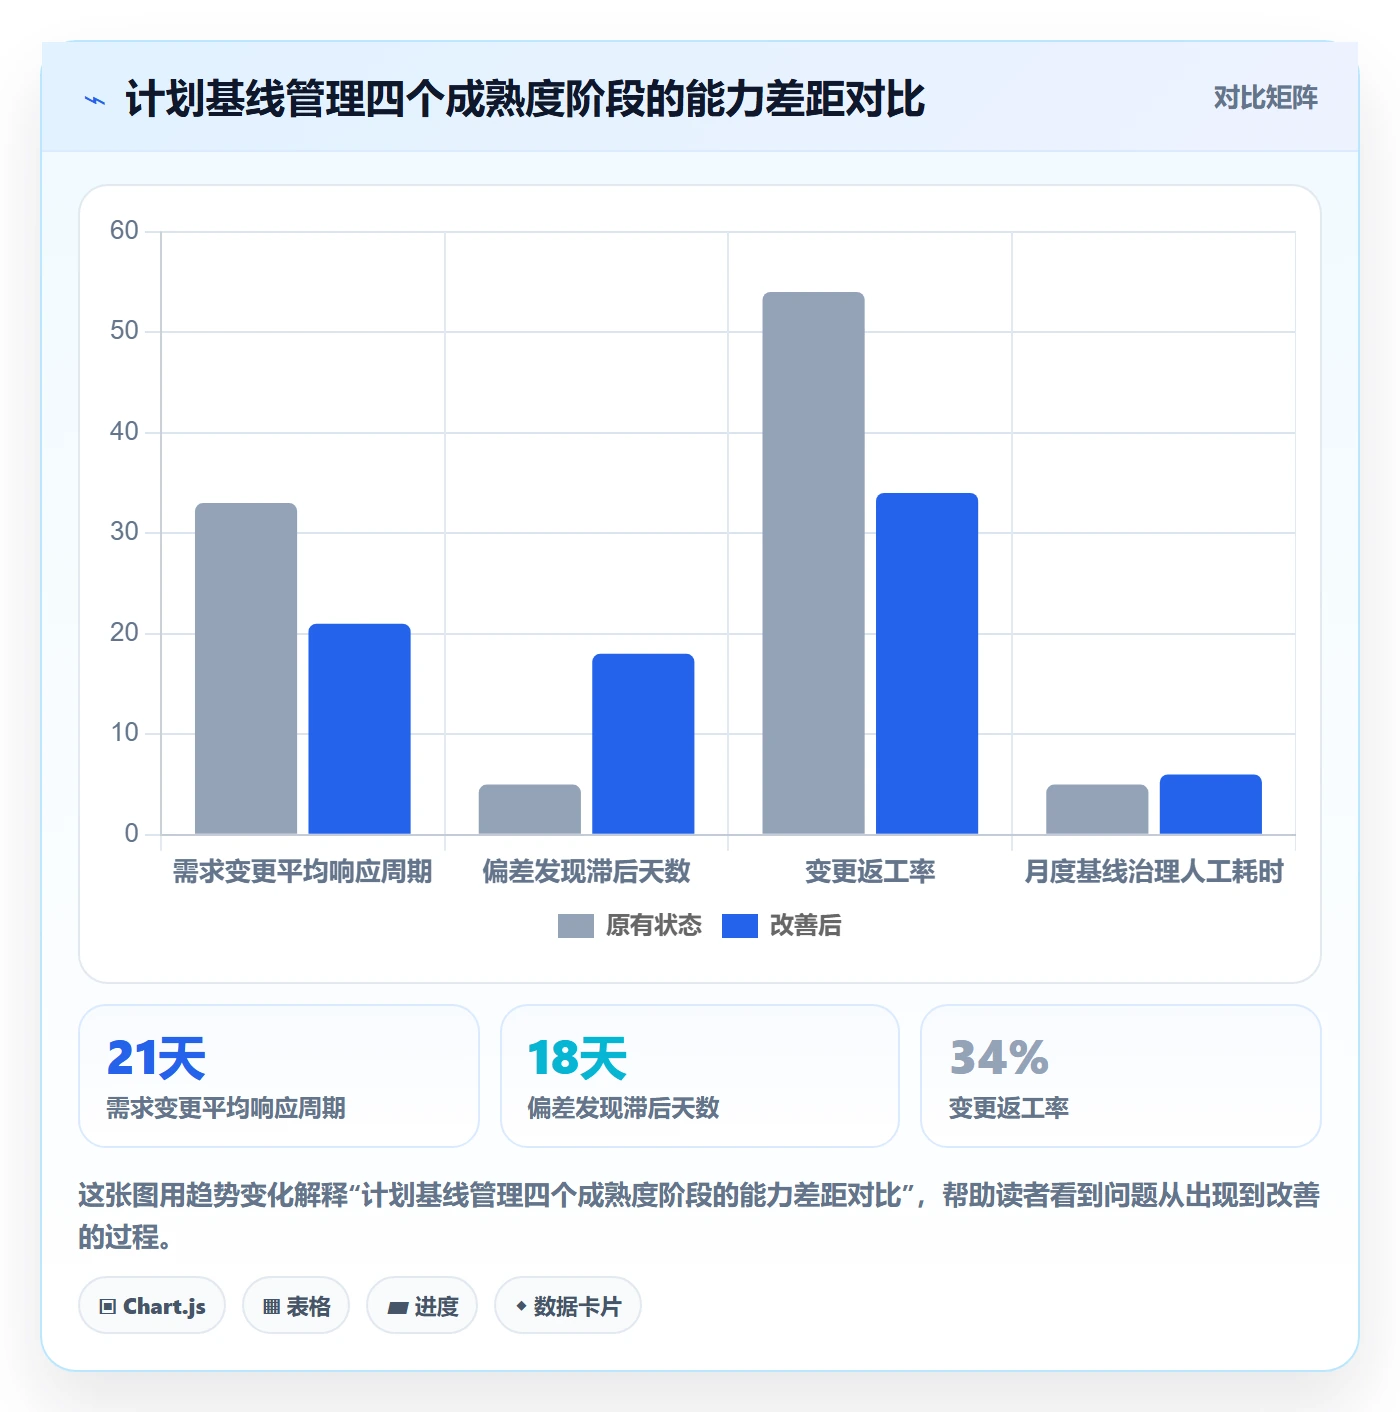Click the blue bar for 月度基线治理人工耗时
1400x1412 pixels.
point(1211,804)
